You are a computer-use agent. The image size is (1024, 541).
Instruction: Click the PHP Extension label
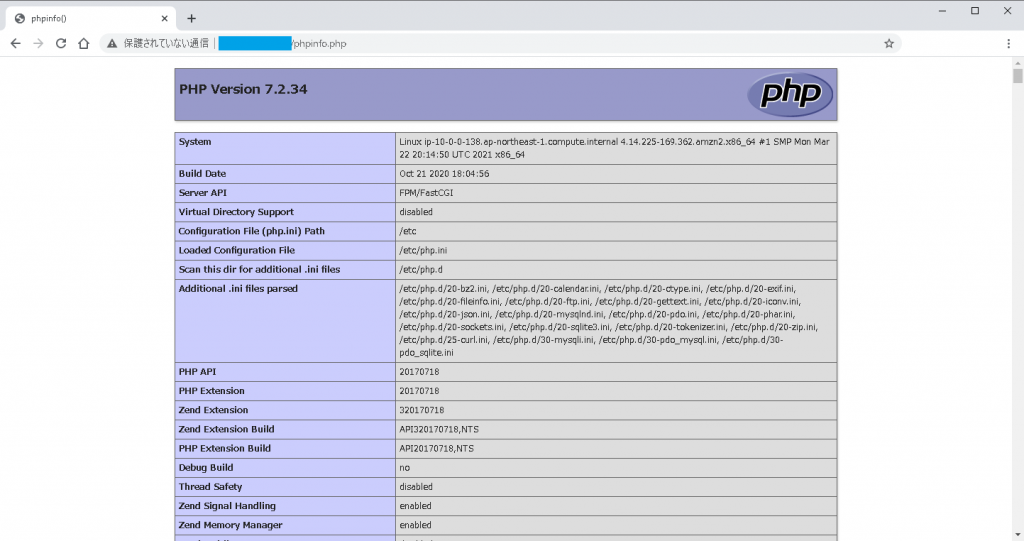click(x=212, y=391)
